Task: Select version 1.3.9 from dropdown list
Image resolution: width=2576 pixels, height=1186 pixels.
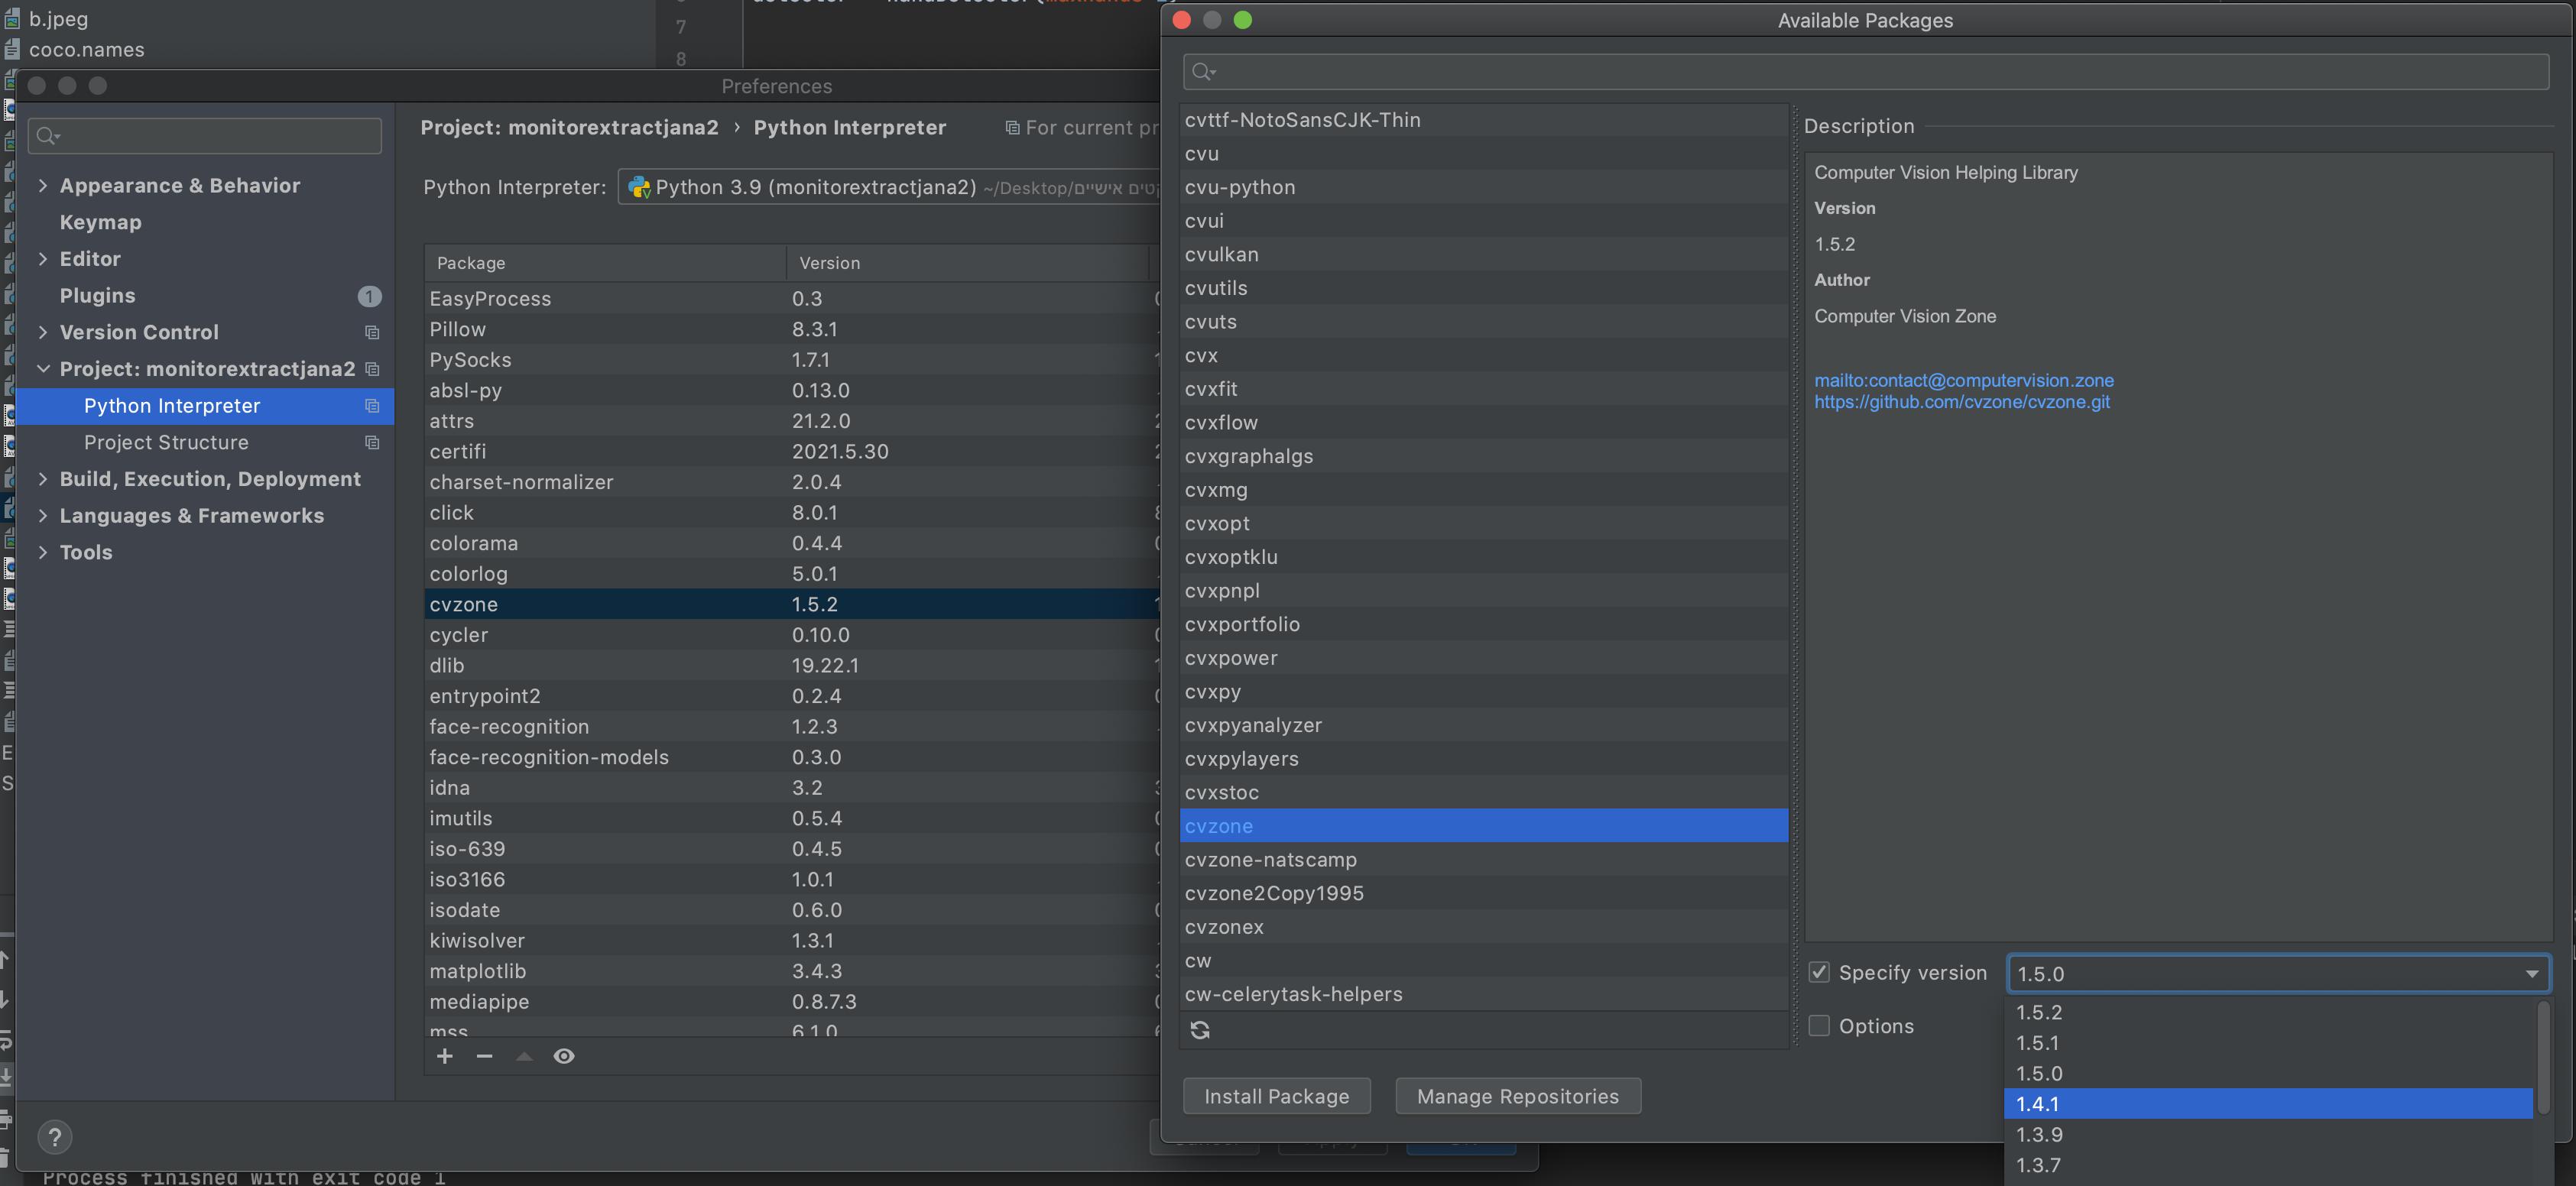Action: click(2039, 1134)
